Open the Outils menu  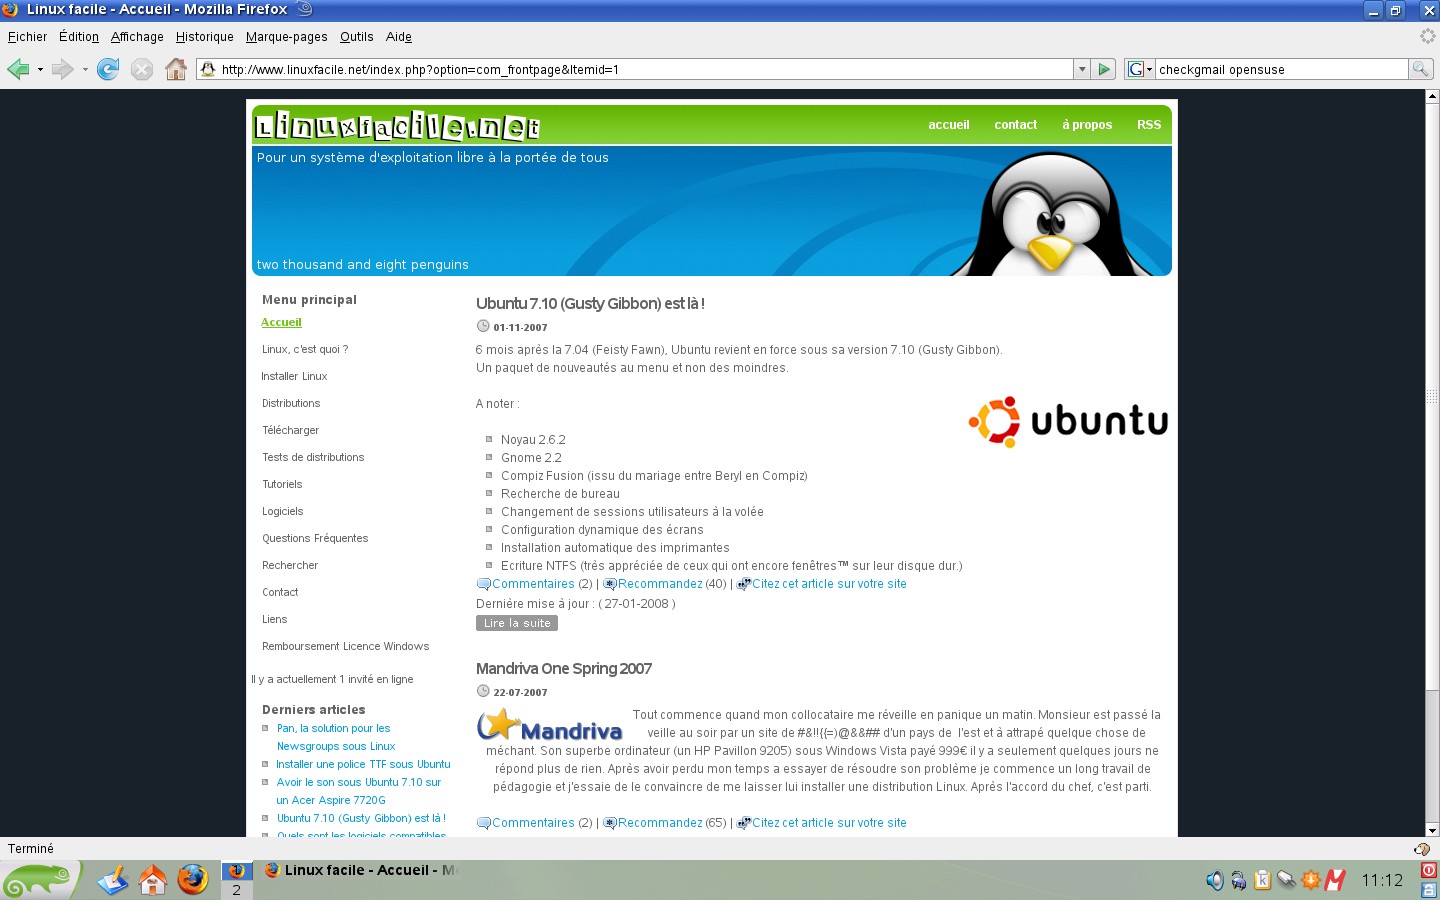tap(357, 37)
